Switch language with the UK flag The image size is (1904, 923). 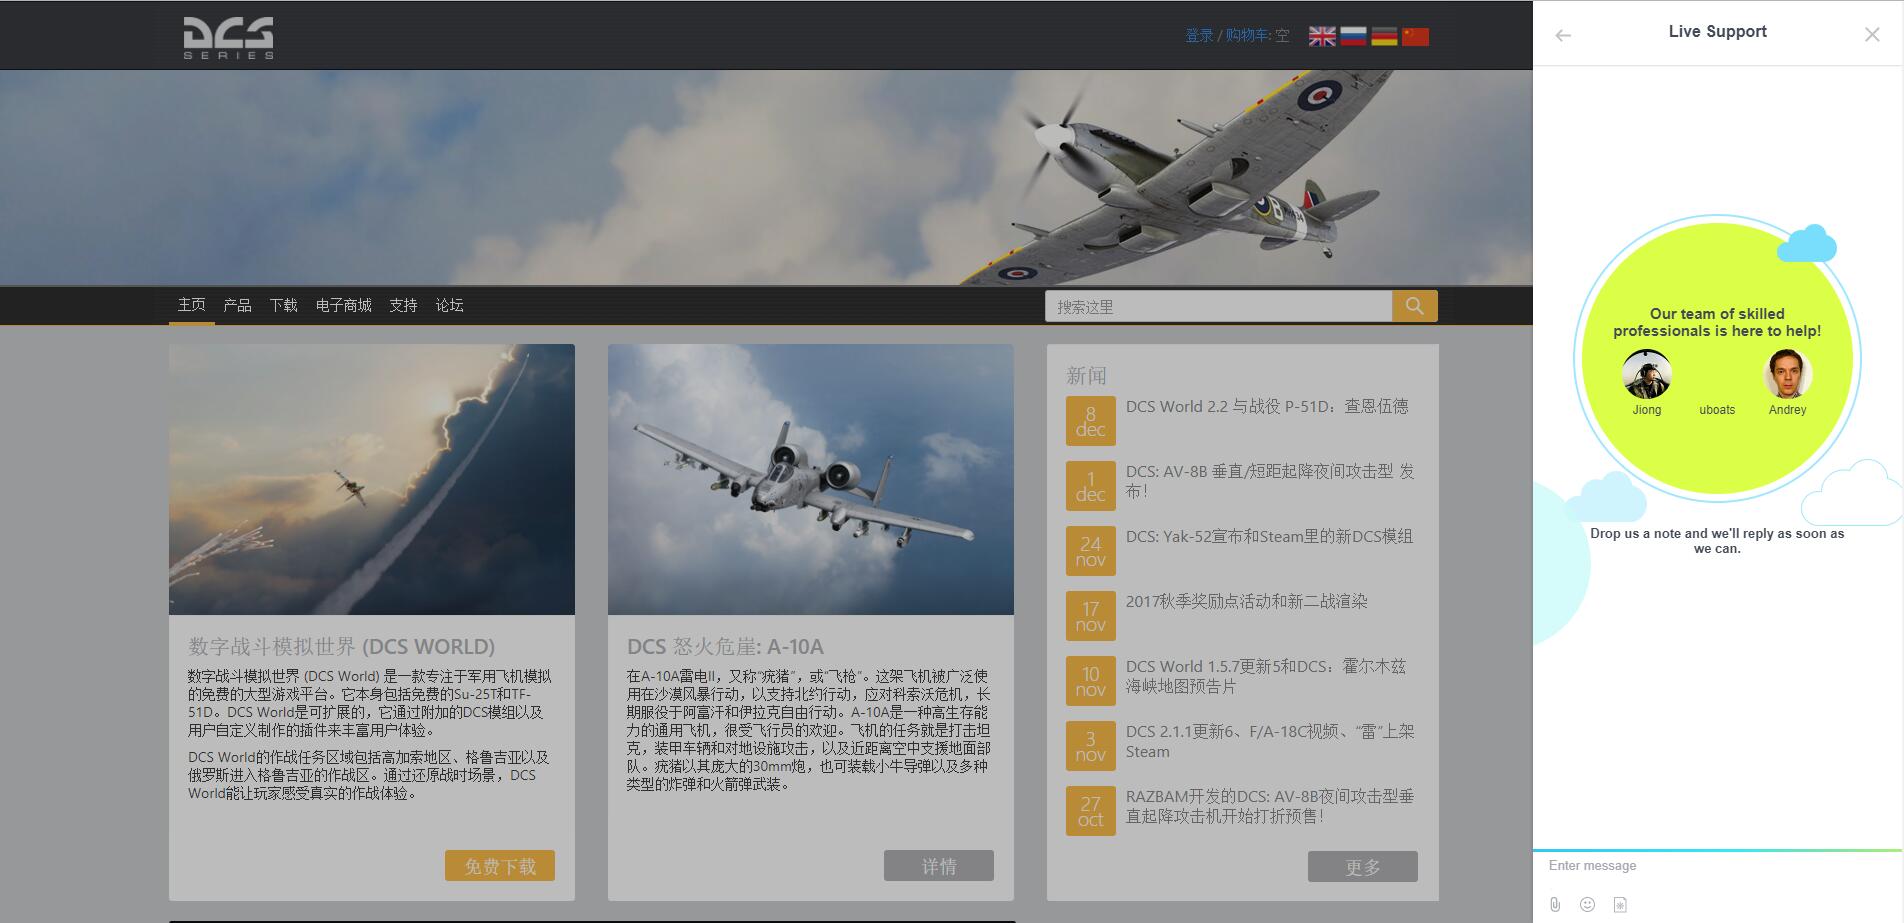pyautogui.click(x=1322, y=36)
